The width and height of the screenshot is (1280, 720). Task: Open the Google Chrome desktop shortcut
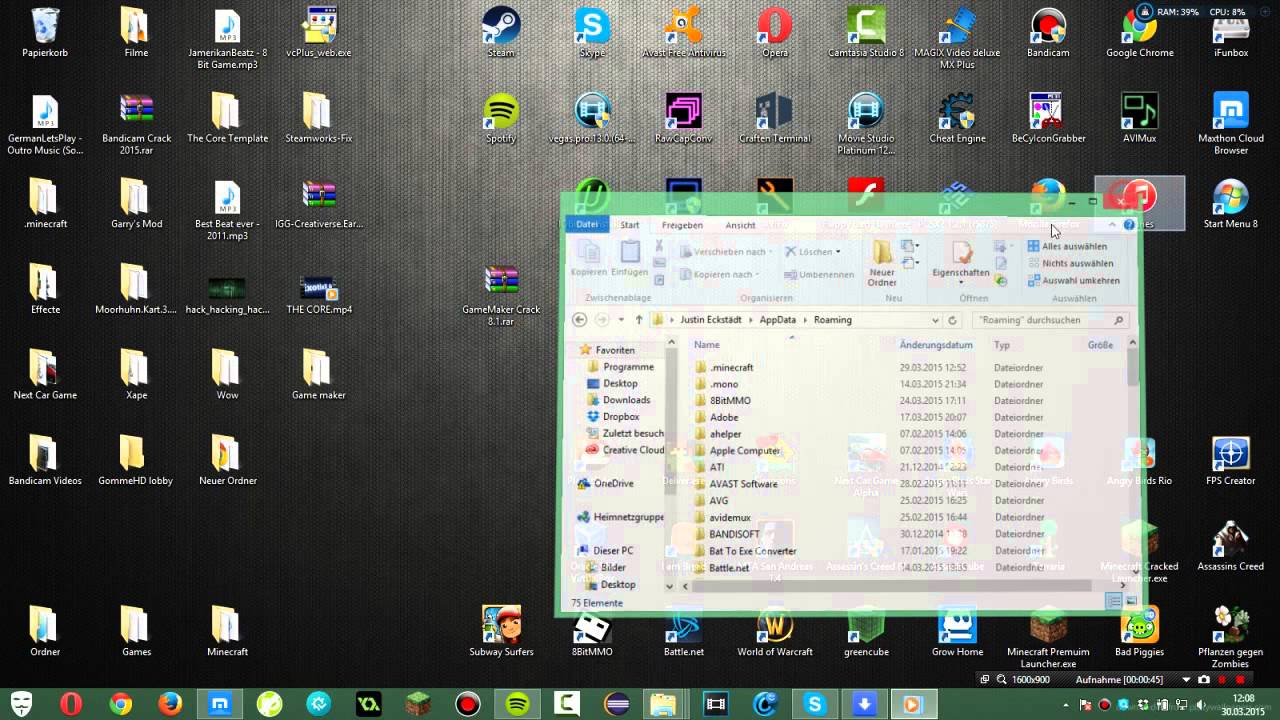[x=1139, y=32]
